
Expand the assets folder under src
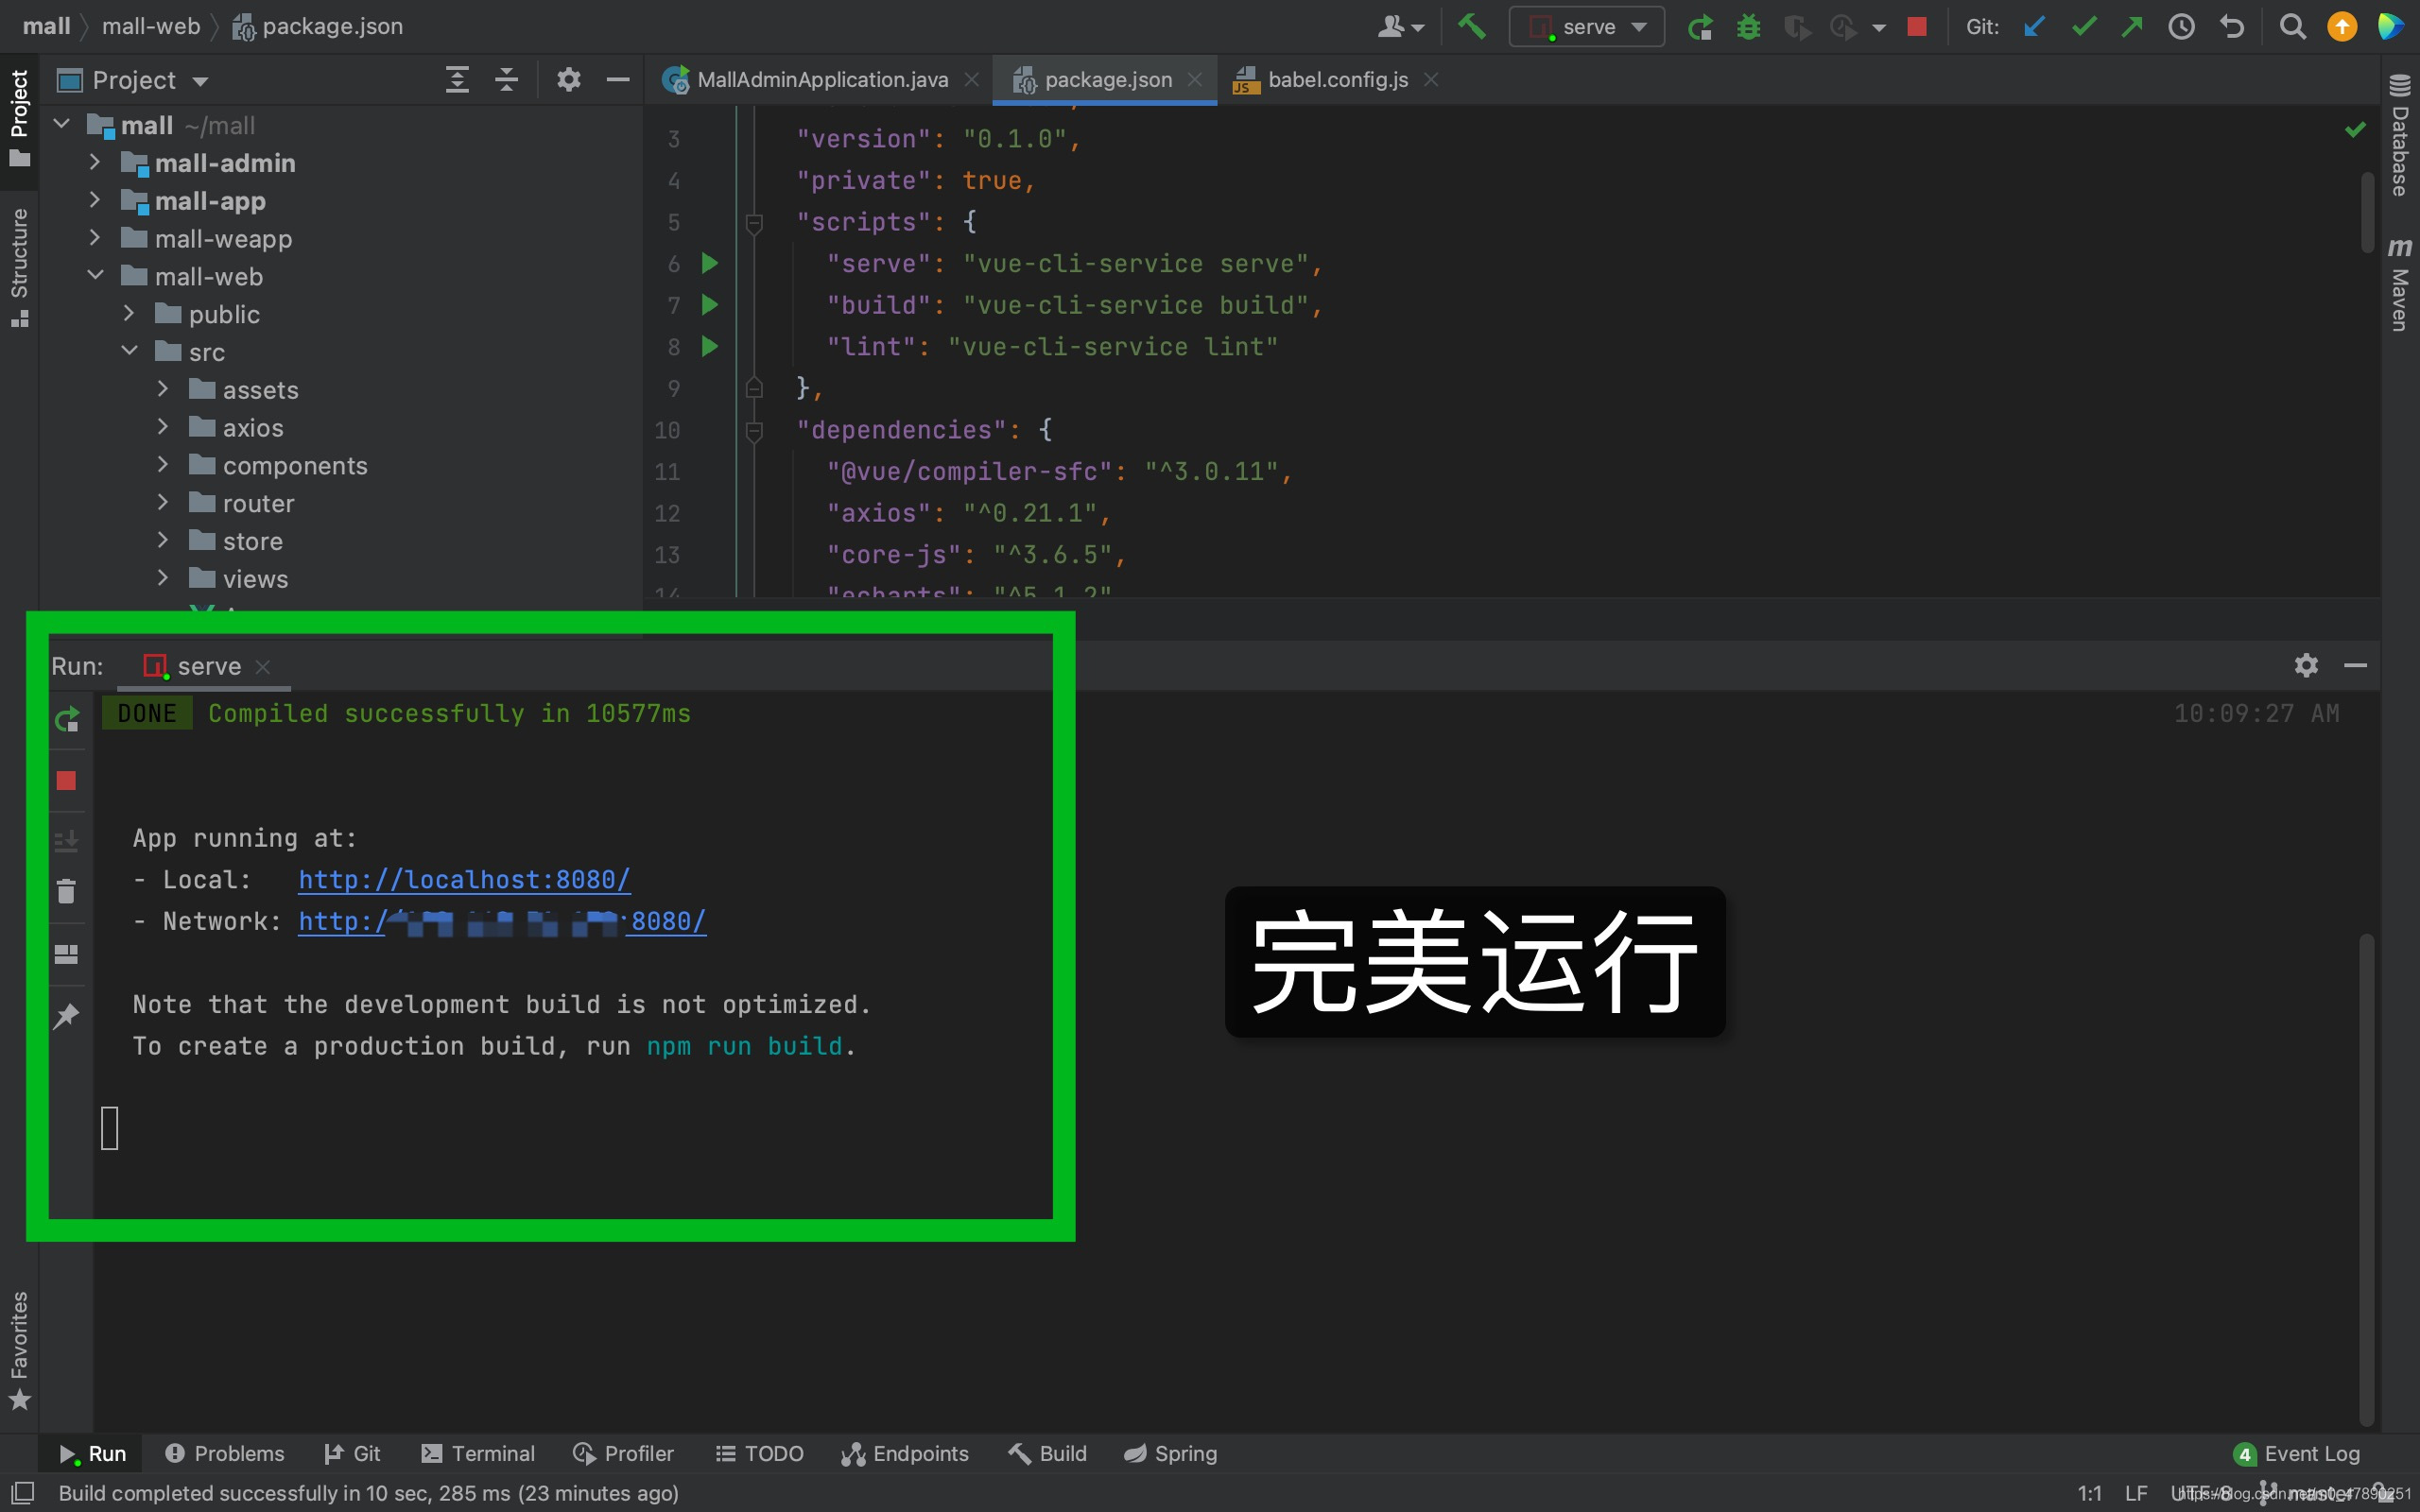point(164,388)
